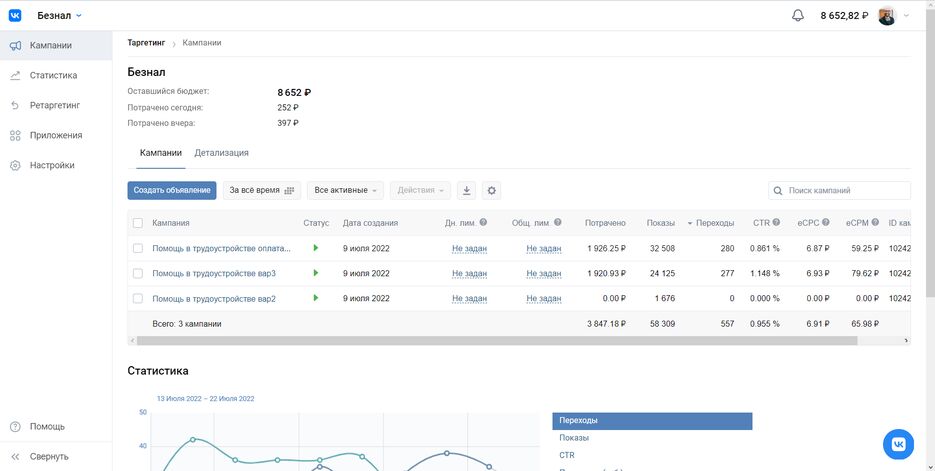Open the Все активные filter dropdown
The width and height of the screenshot is (935, 471).
click(345, 190)
